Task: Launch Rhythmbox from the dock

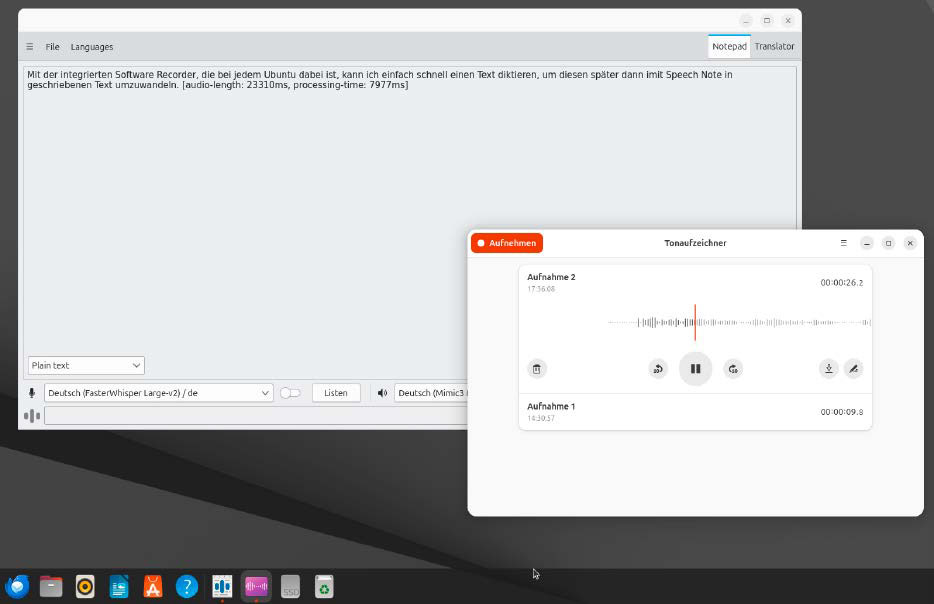Action: coord(85,587)
